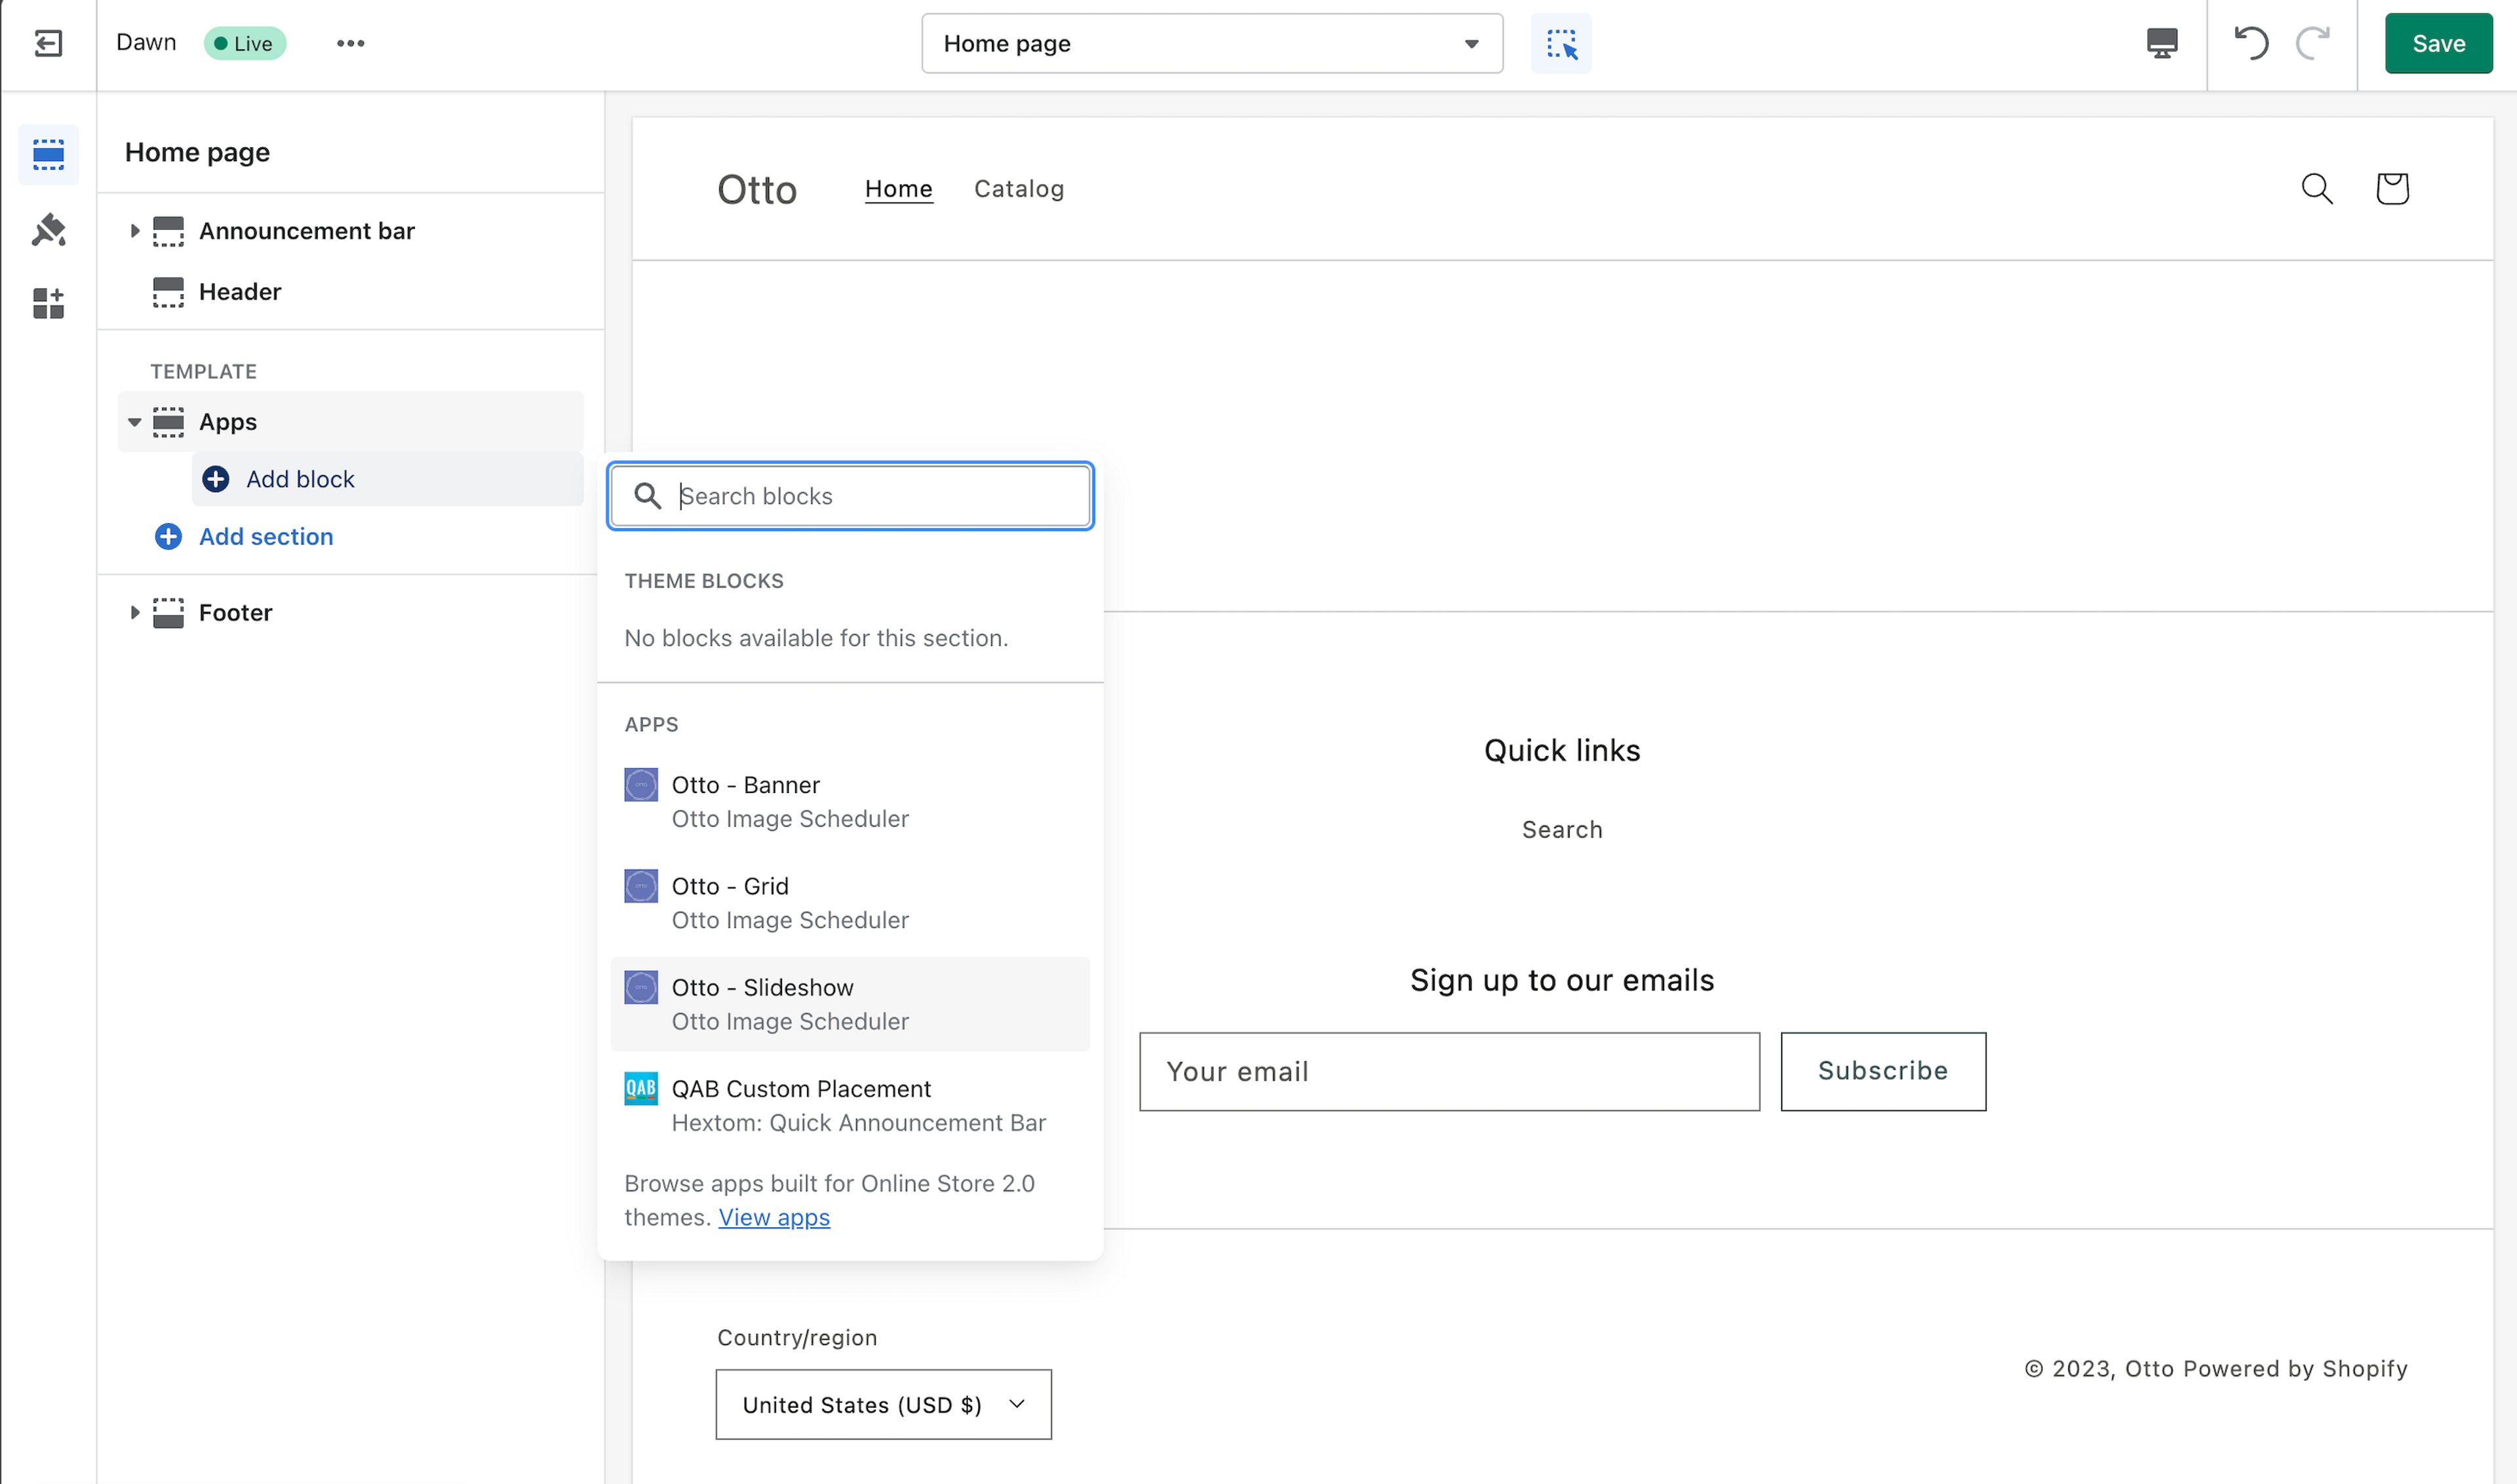Collapse the Apps section arrow

[x=134, y=422]
